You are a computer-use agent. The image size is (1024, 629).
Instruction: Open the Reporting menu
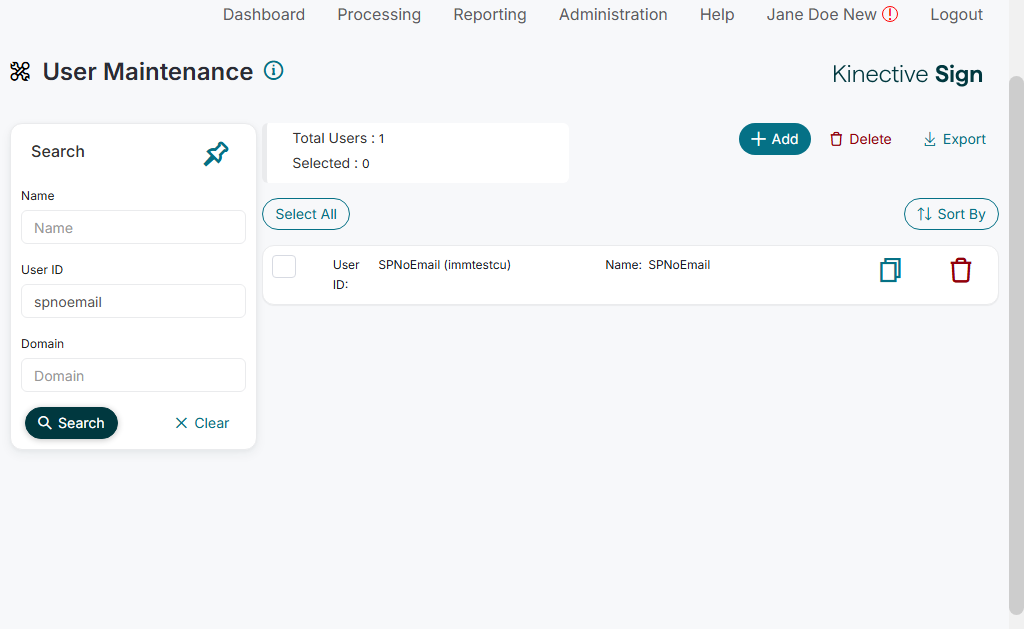pos(490,15)
